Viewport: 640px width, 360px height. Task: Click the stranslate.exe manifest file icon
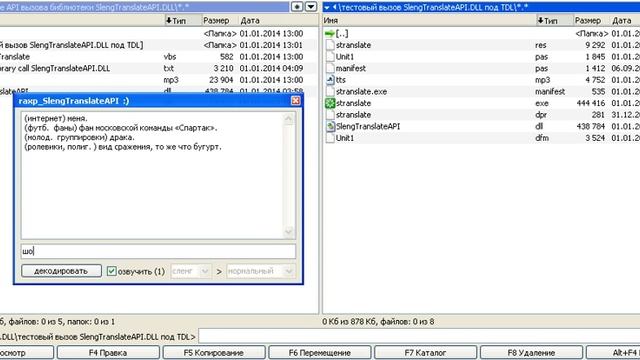[330, 91]
